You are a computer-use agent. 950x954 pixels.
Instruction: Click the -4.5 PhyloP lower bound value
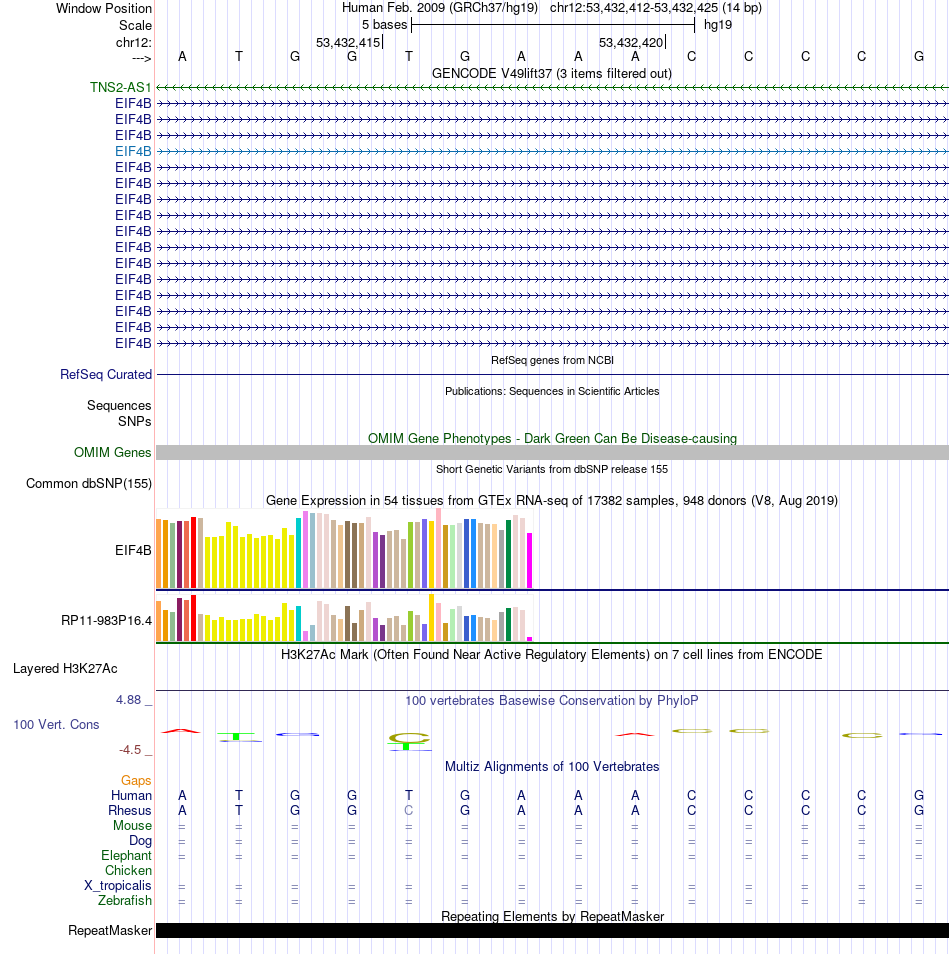click(130, 750)
